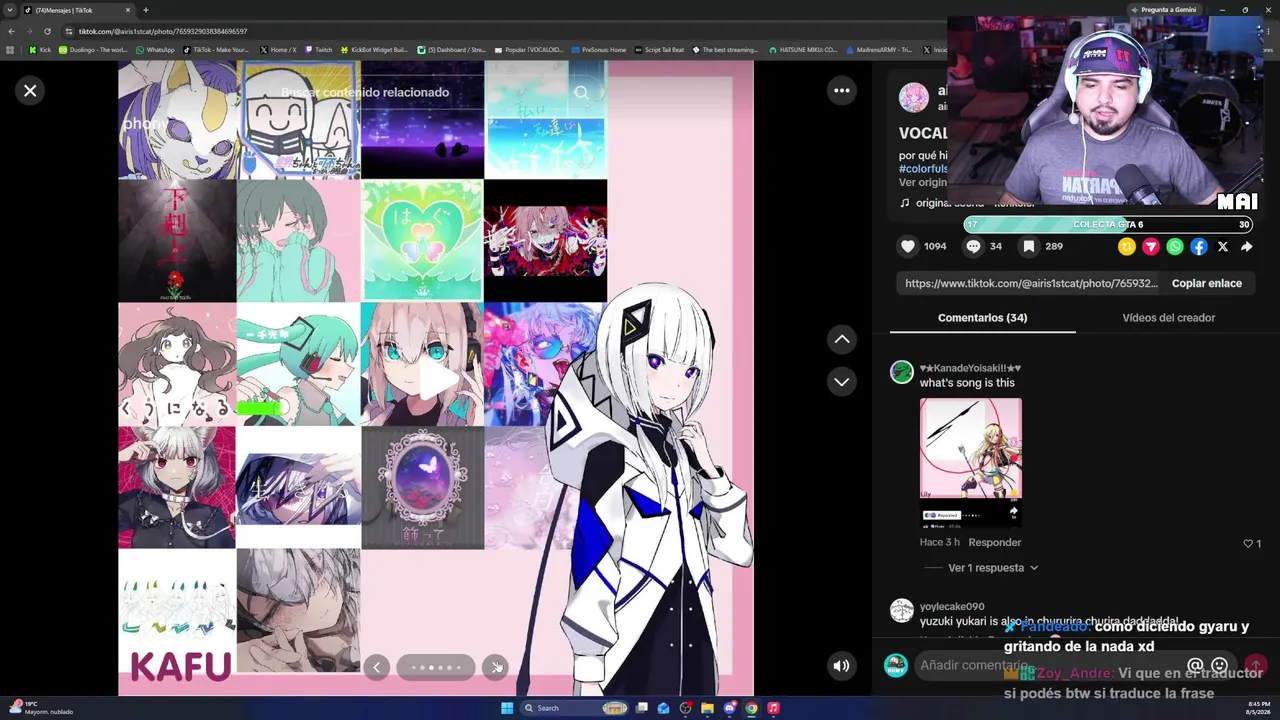
Task: Mention a user with the @ icon
Action: click(1195, 665)
